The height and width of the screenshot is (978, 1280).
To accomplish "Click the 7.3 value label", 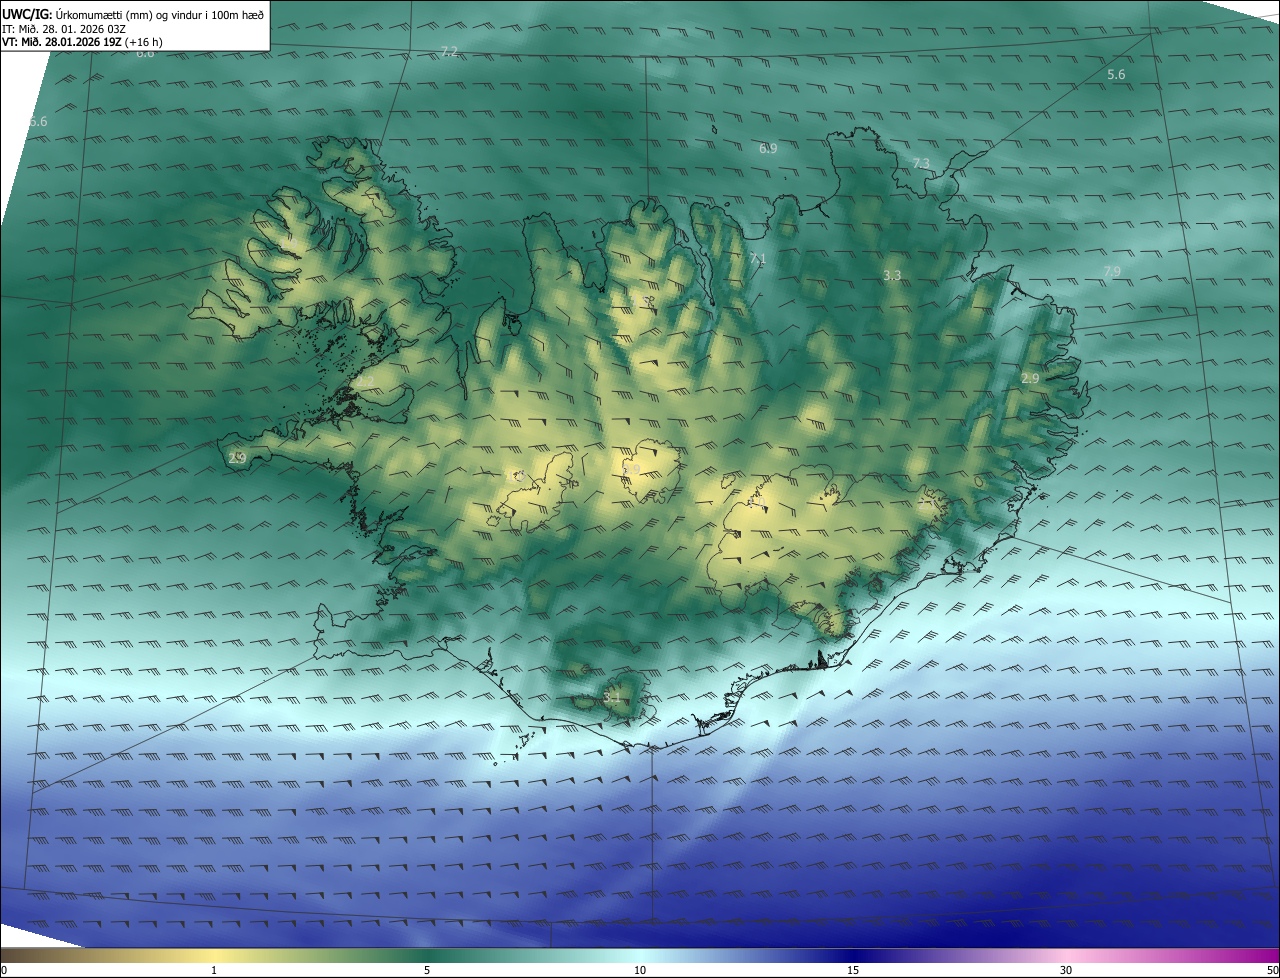I will tap(921, 163).
